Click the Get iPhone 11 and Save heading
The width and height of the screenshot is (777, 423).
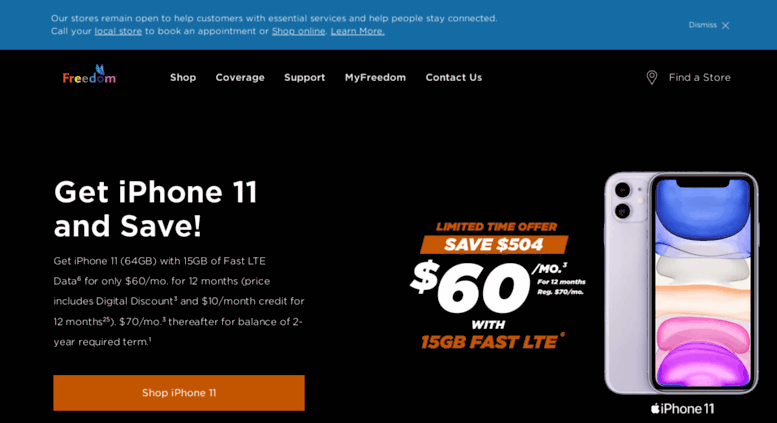[156, 209]
